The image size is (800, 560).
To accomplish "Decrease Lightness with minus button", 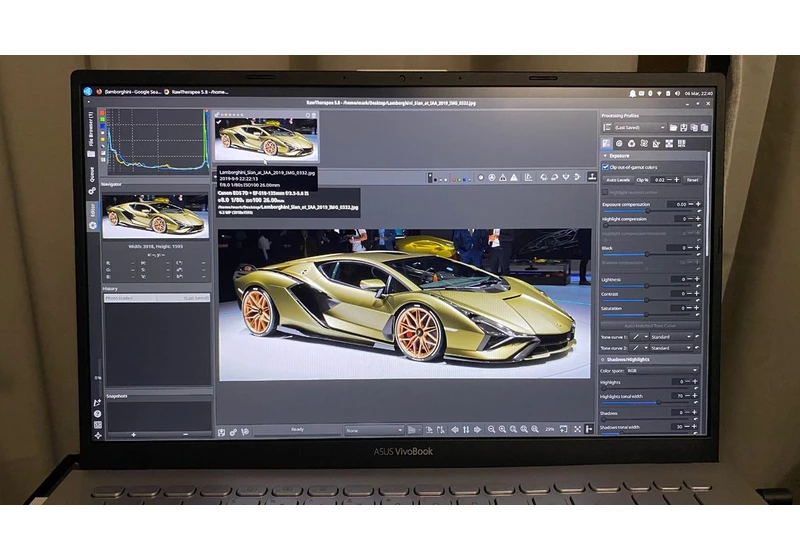I will pyautogui.click(x=690, y=279).
